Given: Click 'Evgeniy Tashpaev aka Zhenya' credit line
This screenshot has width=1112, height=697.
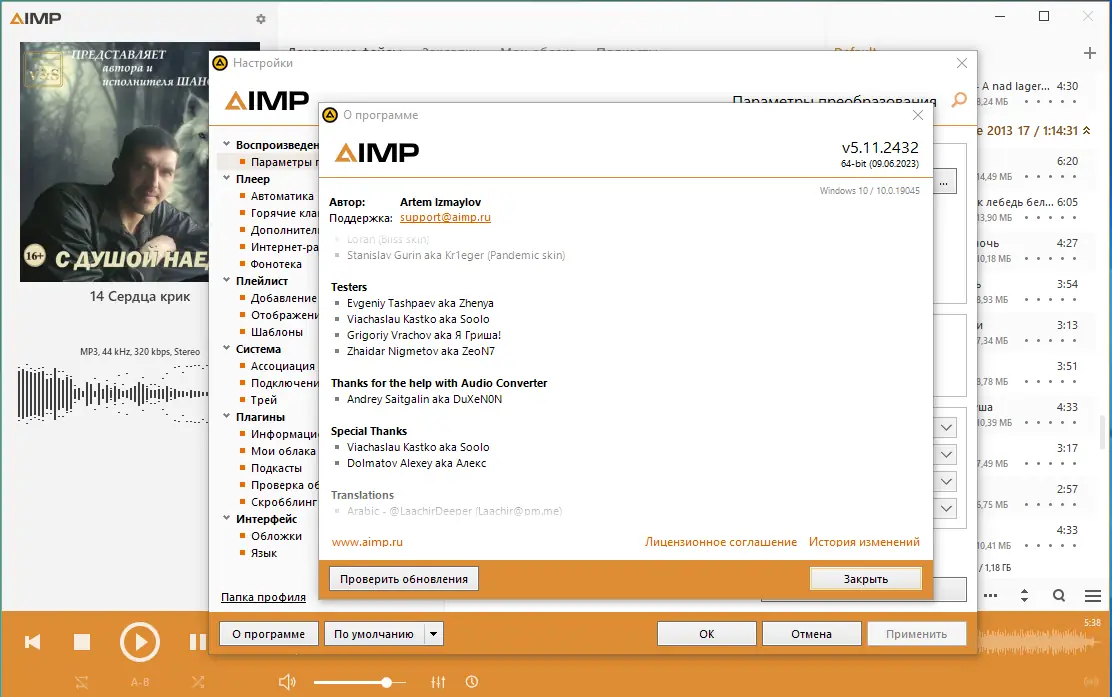Looking at the screenshot, I should (420, 303).
